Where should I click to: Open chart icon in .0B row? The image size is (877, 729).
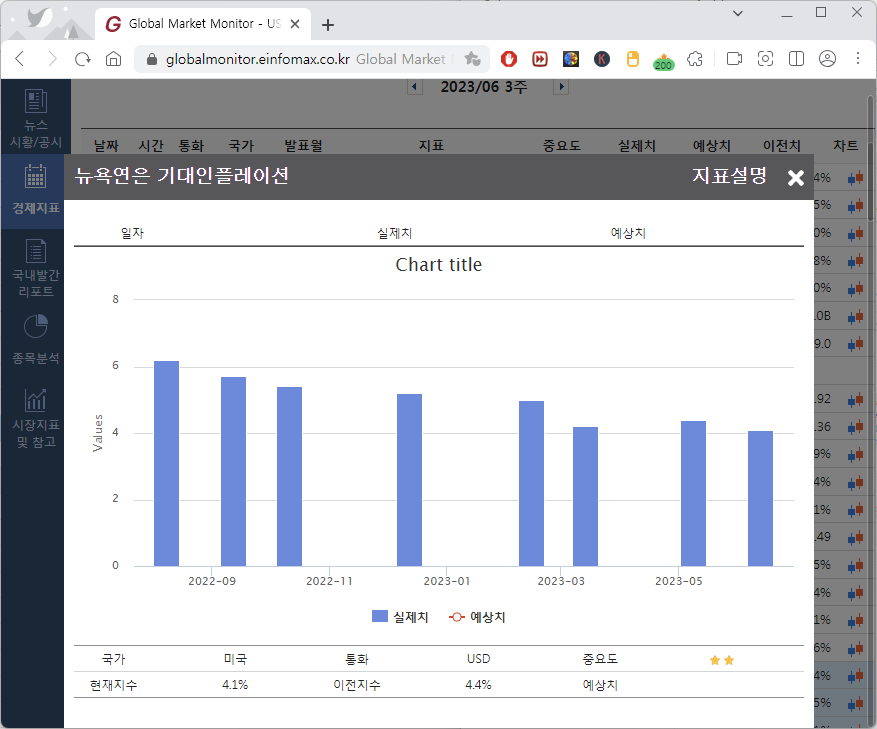(855, 317)
